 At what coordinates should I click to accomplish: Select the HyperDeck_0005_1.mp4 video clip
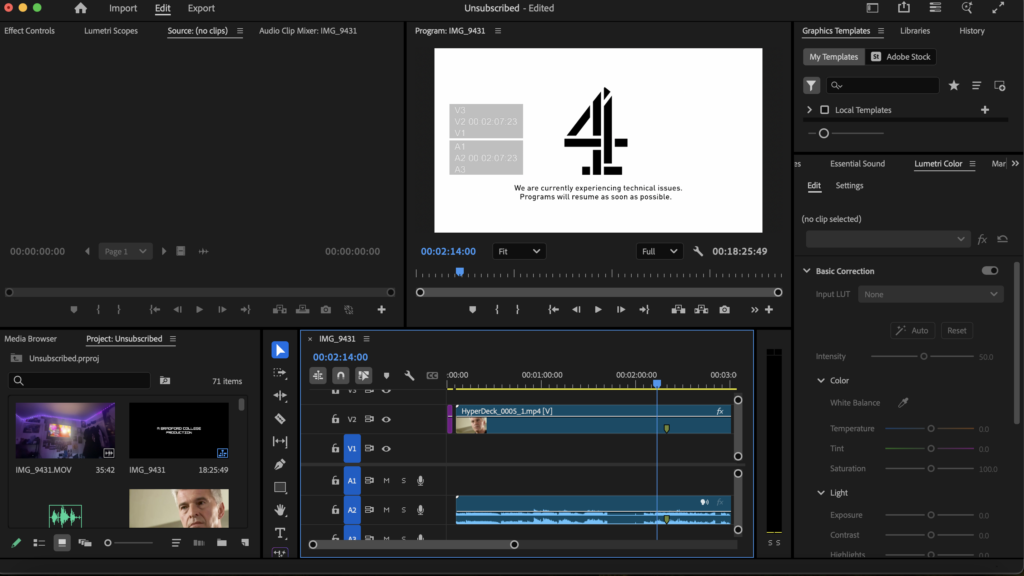click(x=593, y=419)
